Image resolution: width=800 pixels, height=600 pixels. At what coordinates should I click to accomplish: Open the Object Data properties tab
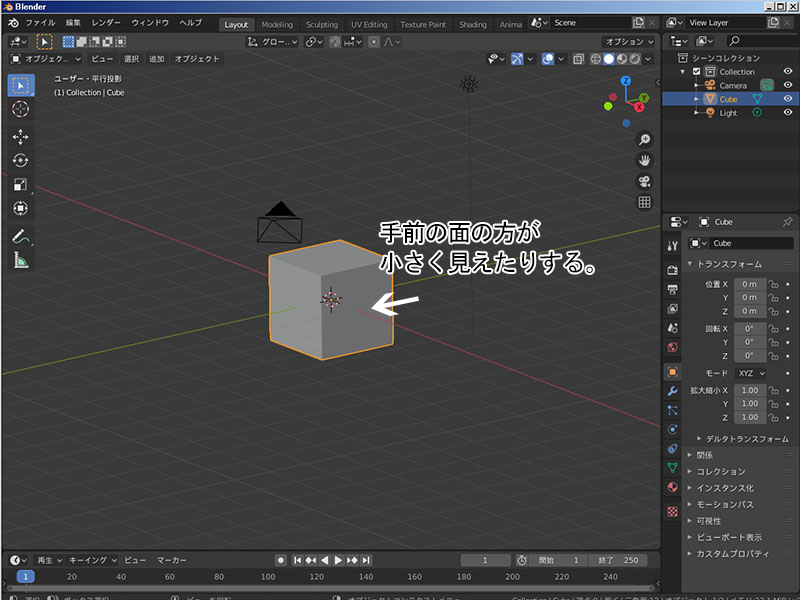(x=672, y=467)
